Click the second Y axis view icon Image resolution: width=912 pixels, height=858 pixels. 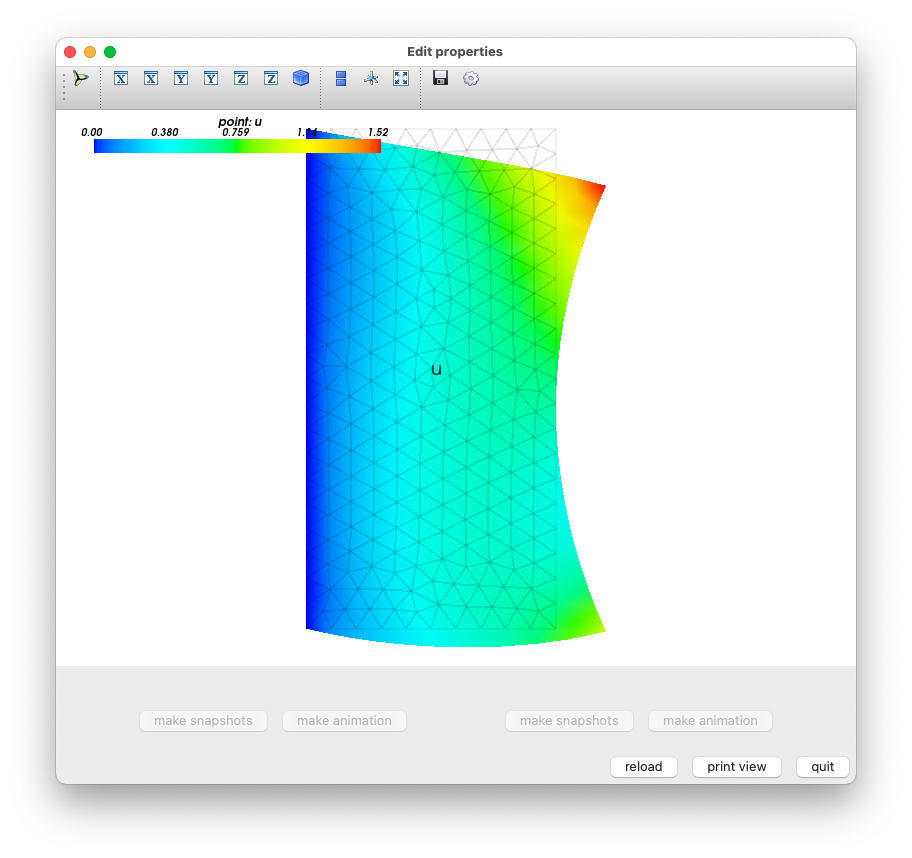point(211,79)
